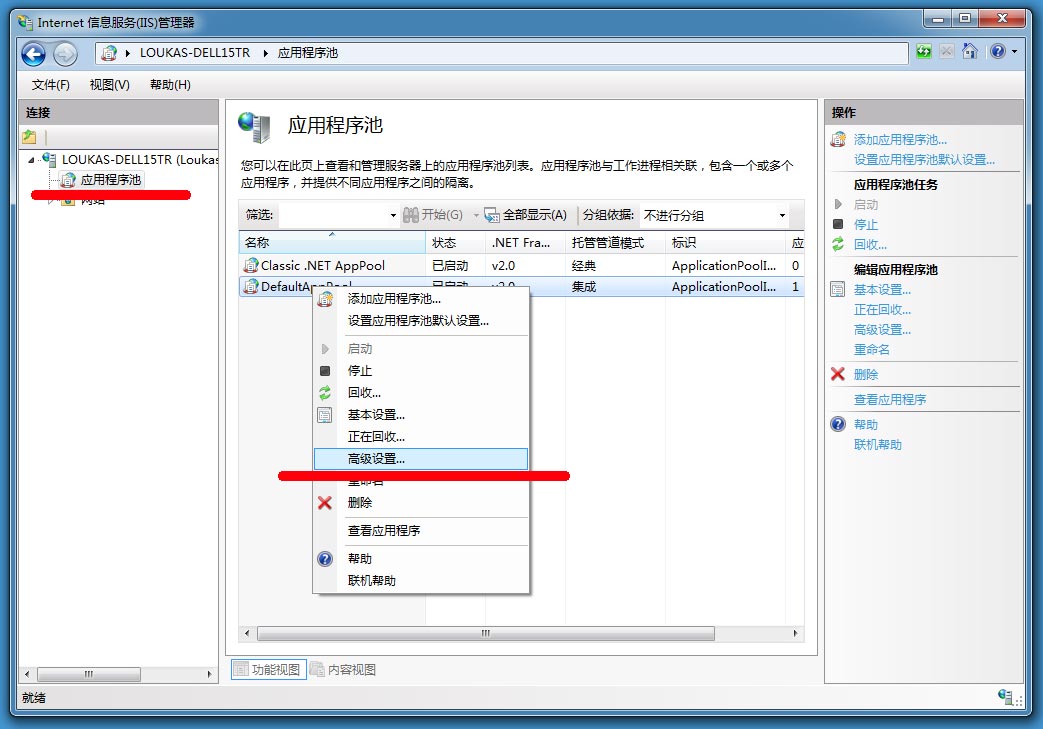Sort by the 托管管道模式 column header

(615, 243)
